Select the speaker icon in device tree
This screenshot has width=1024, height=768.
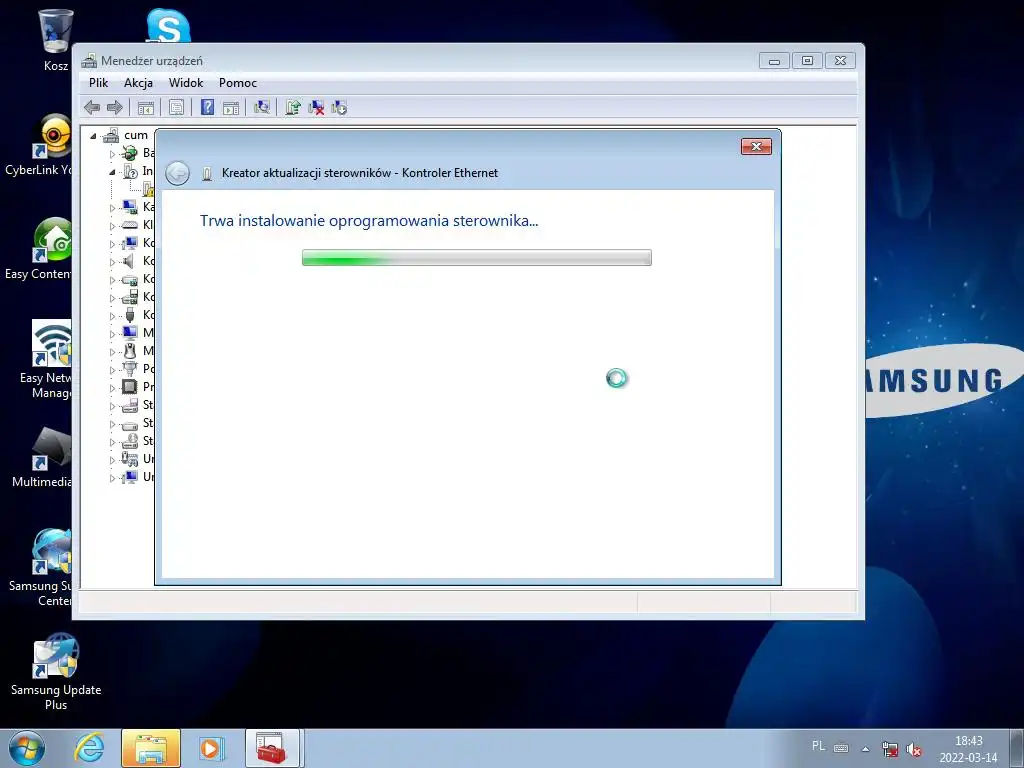click(x=130, y=261)
